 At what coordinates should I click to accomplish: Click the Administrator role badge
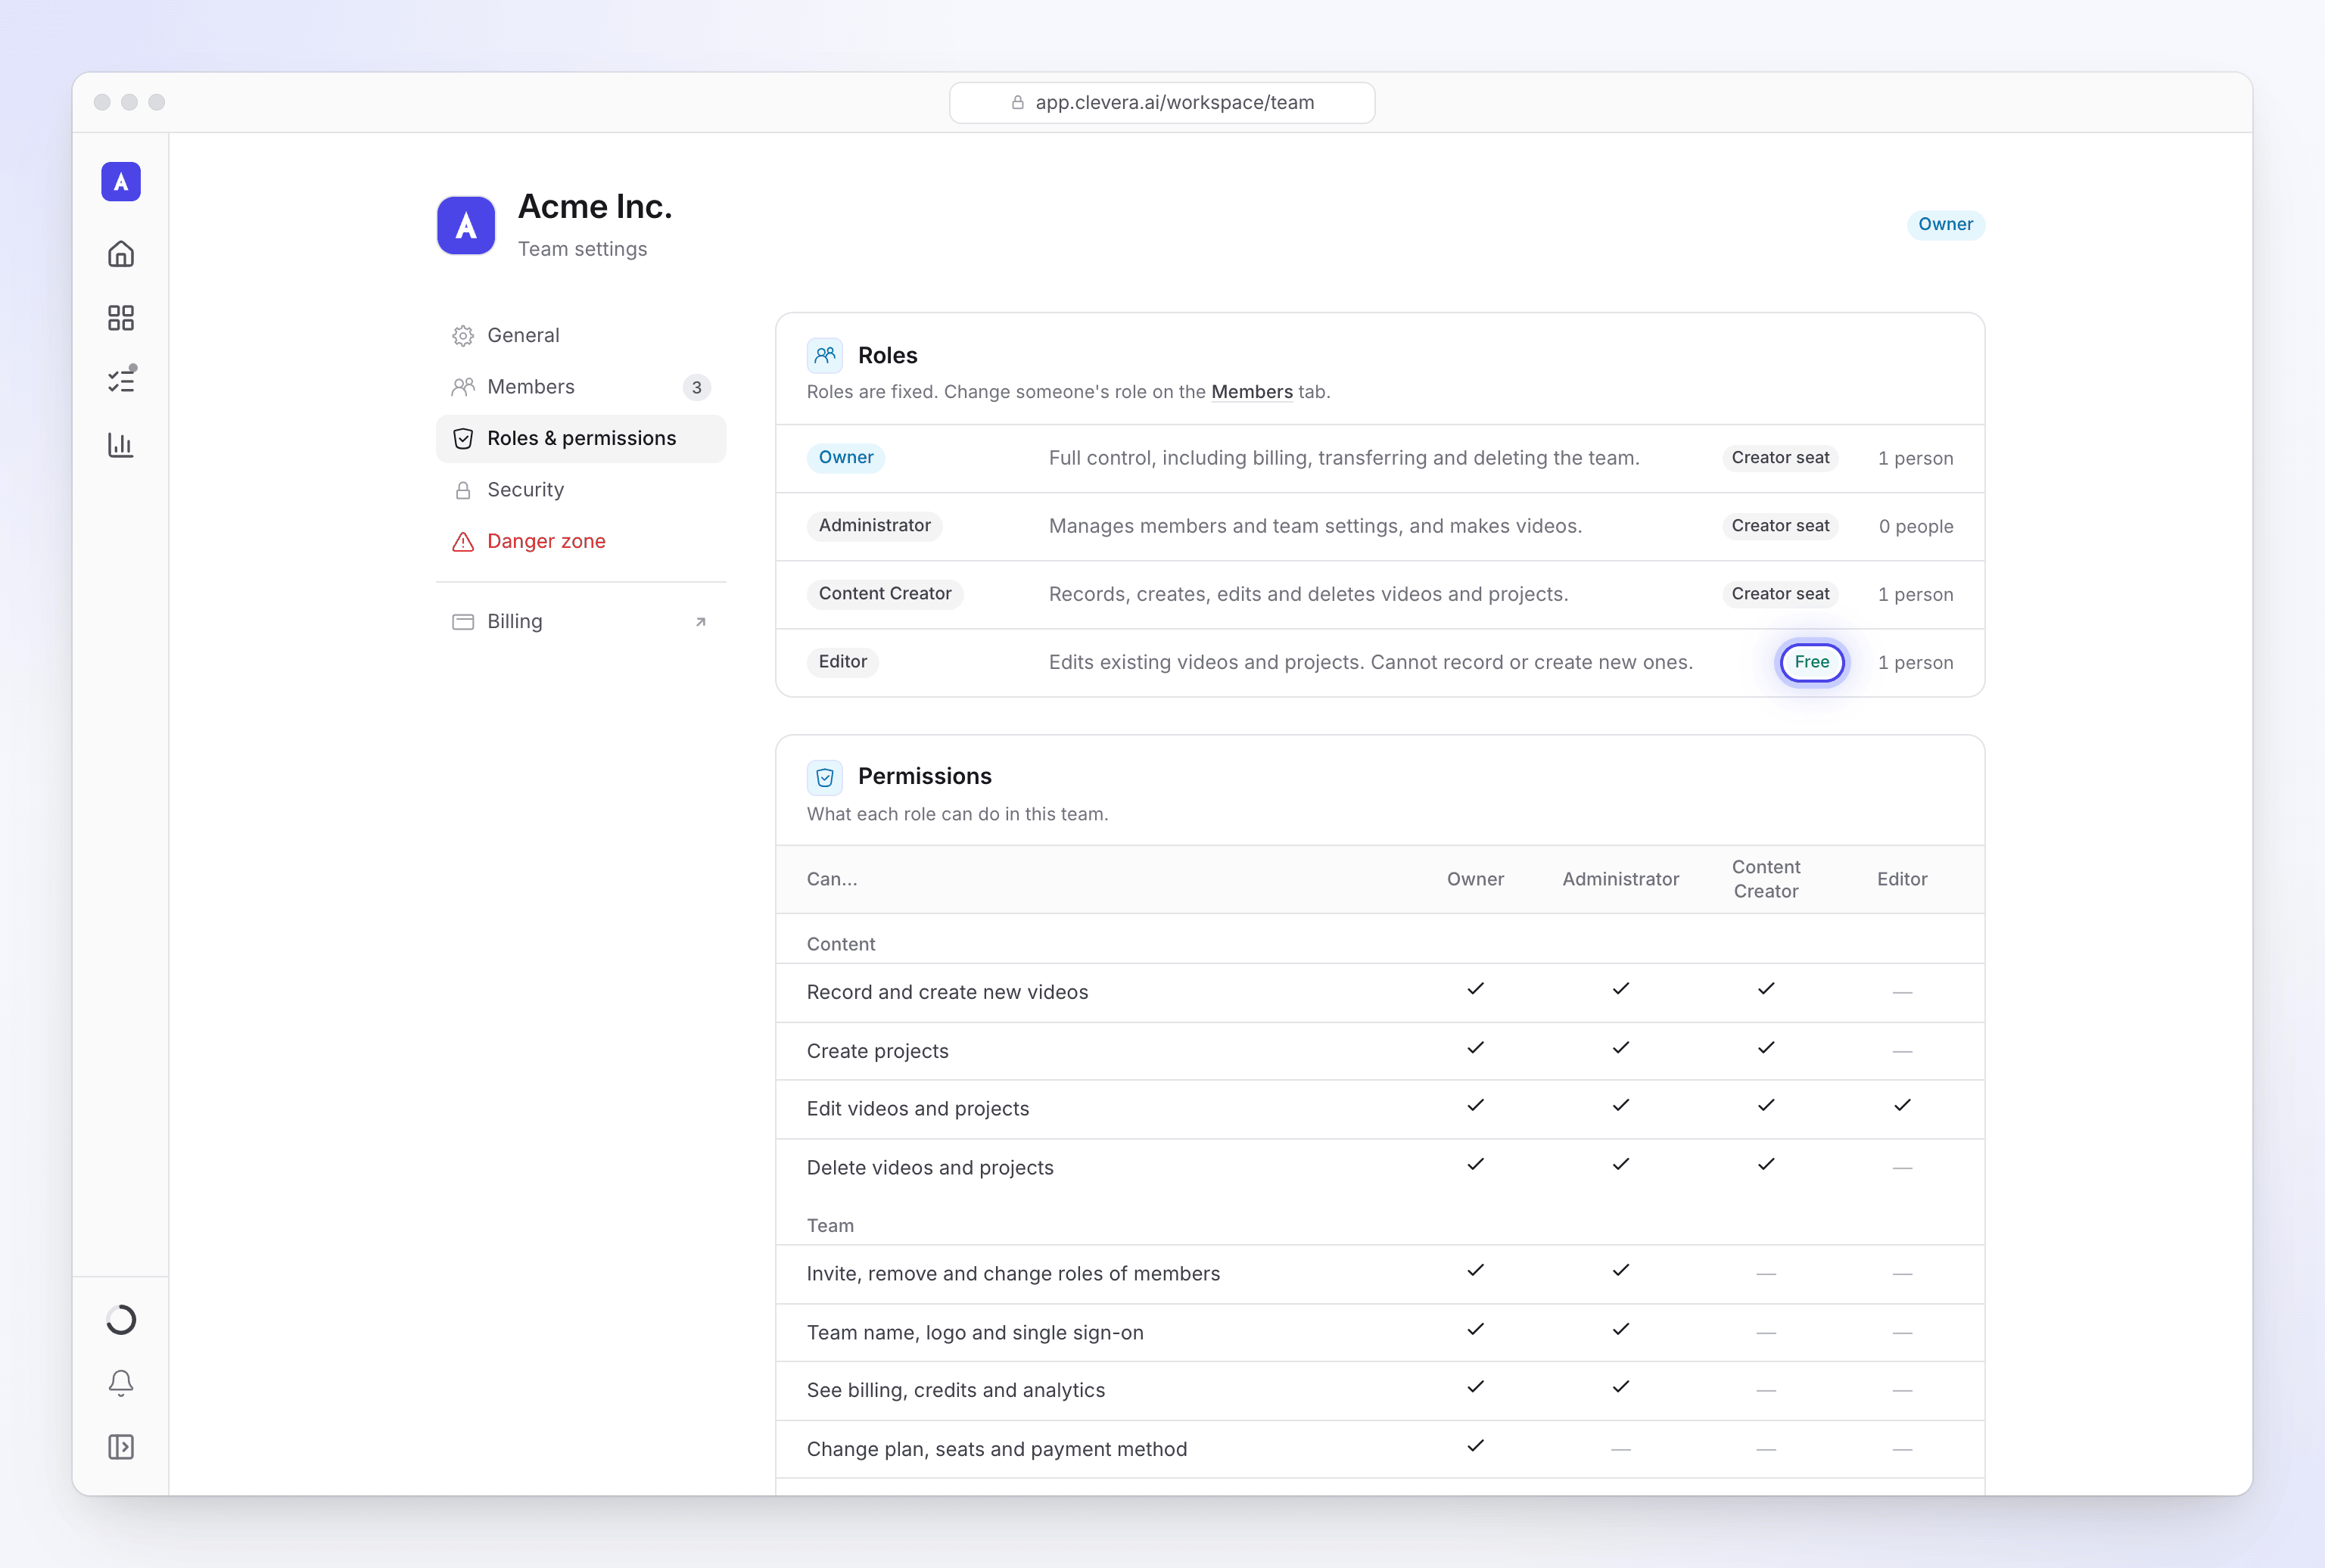tap(874, 526)
